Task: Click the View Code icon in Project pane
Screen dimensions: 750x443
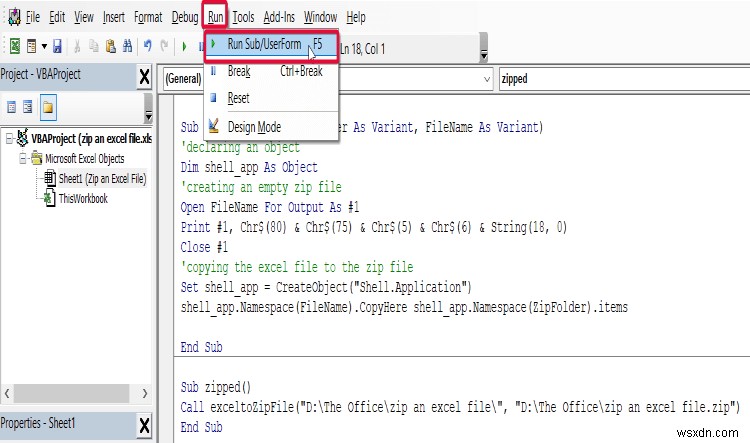Action: pyautogui.click(x=11, y=107)
